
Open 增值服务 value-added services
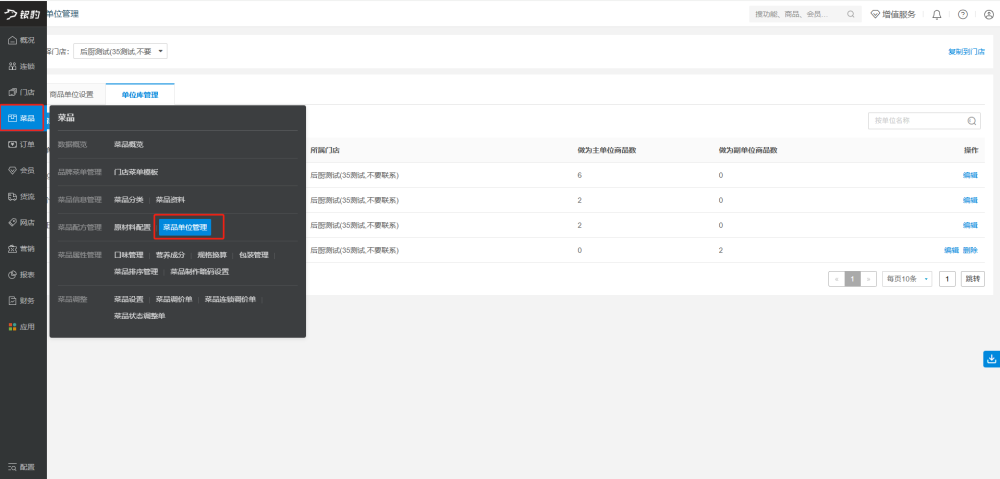coord(893,14)
